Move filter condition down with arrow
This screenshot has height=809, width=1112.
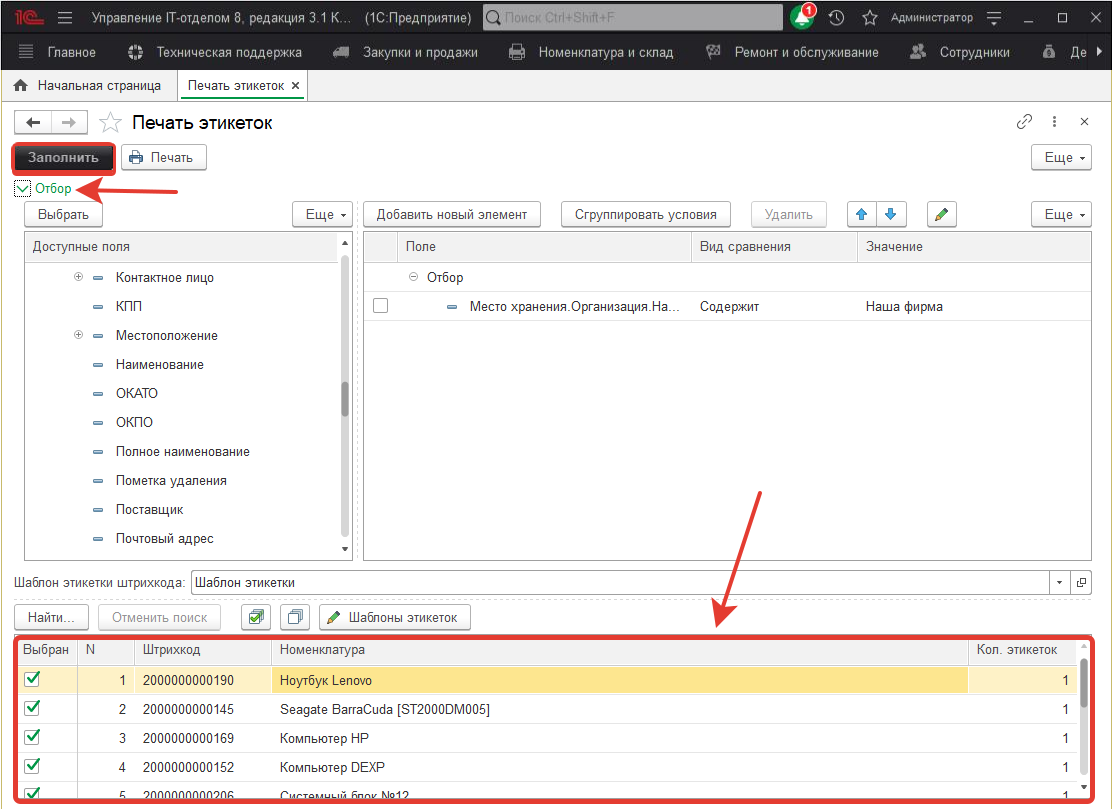[x=889, y=214]
